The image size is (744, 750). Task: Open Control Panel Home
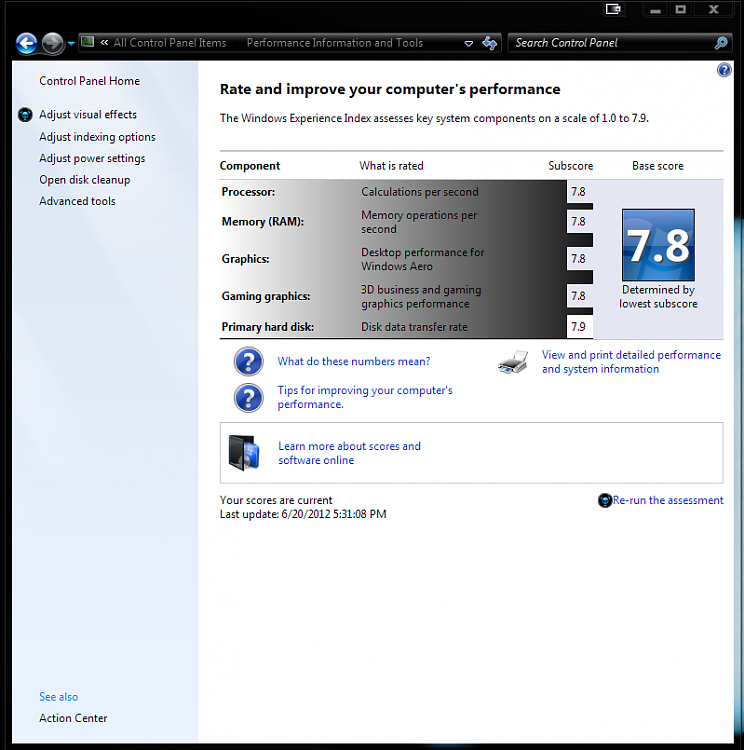89,81
